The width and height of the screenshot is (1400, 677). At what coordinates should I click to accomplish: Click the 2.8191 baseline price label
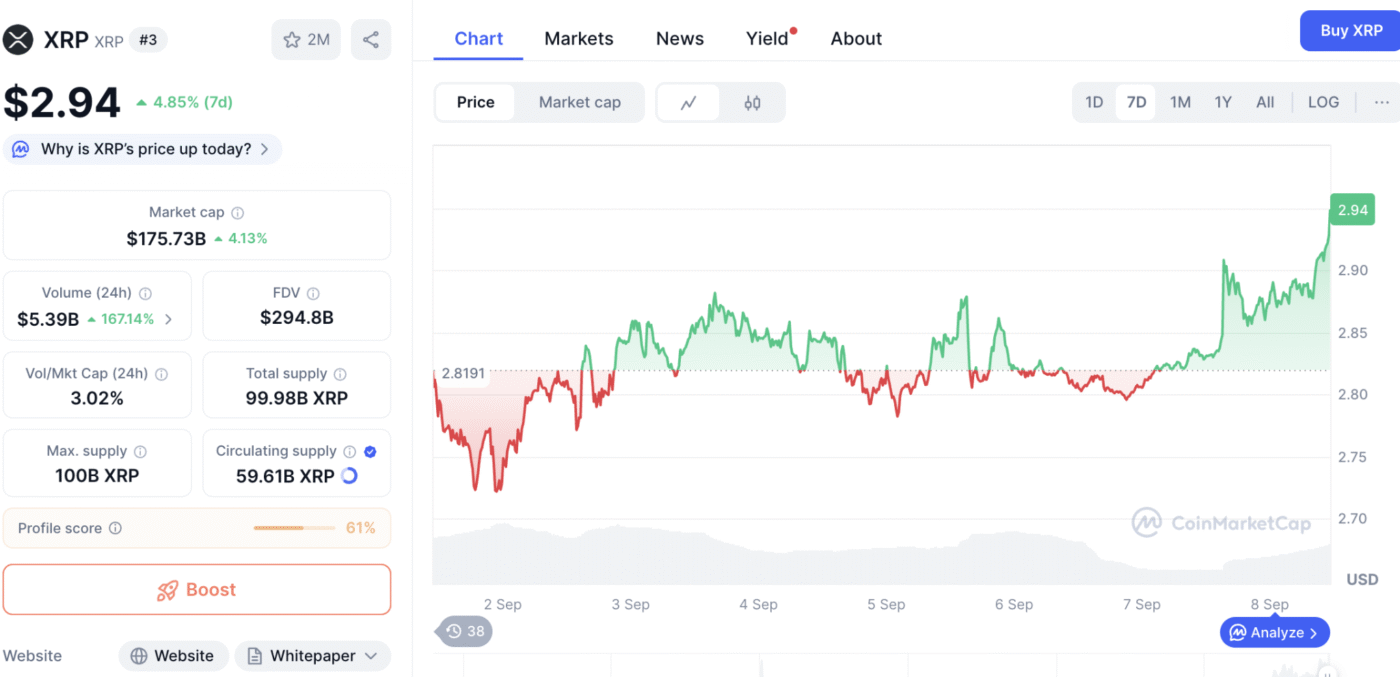(x=463, y=374)
